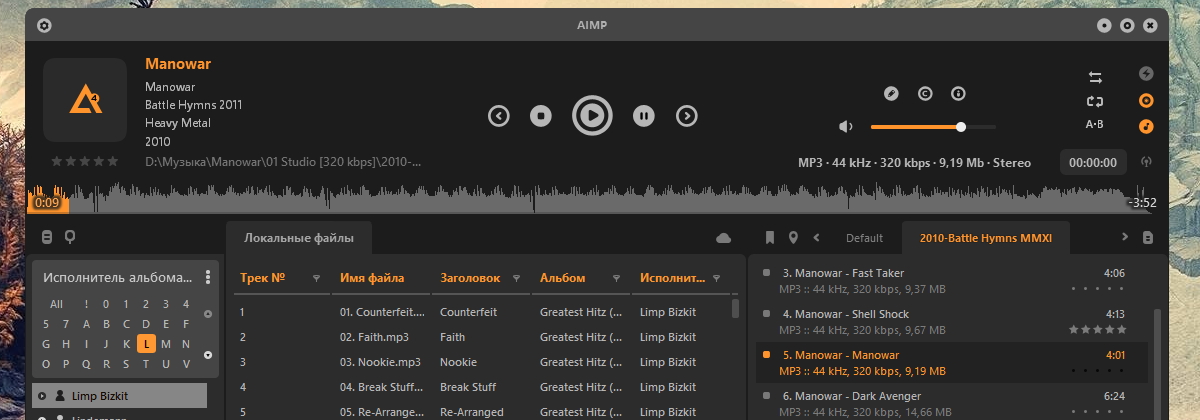Image resolution: width=1200 pixels, height=420 pixels.
Task: Select Limp Bizkit in artist tree
Action: pos(120,396)
